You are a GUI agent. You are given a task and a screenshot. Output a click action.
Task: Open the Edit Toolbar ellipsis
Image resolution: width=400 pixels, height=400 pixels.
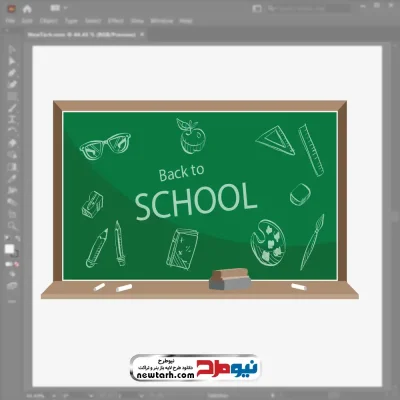pos(12,301)
